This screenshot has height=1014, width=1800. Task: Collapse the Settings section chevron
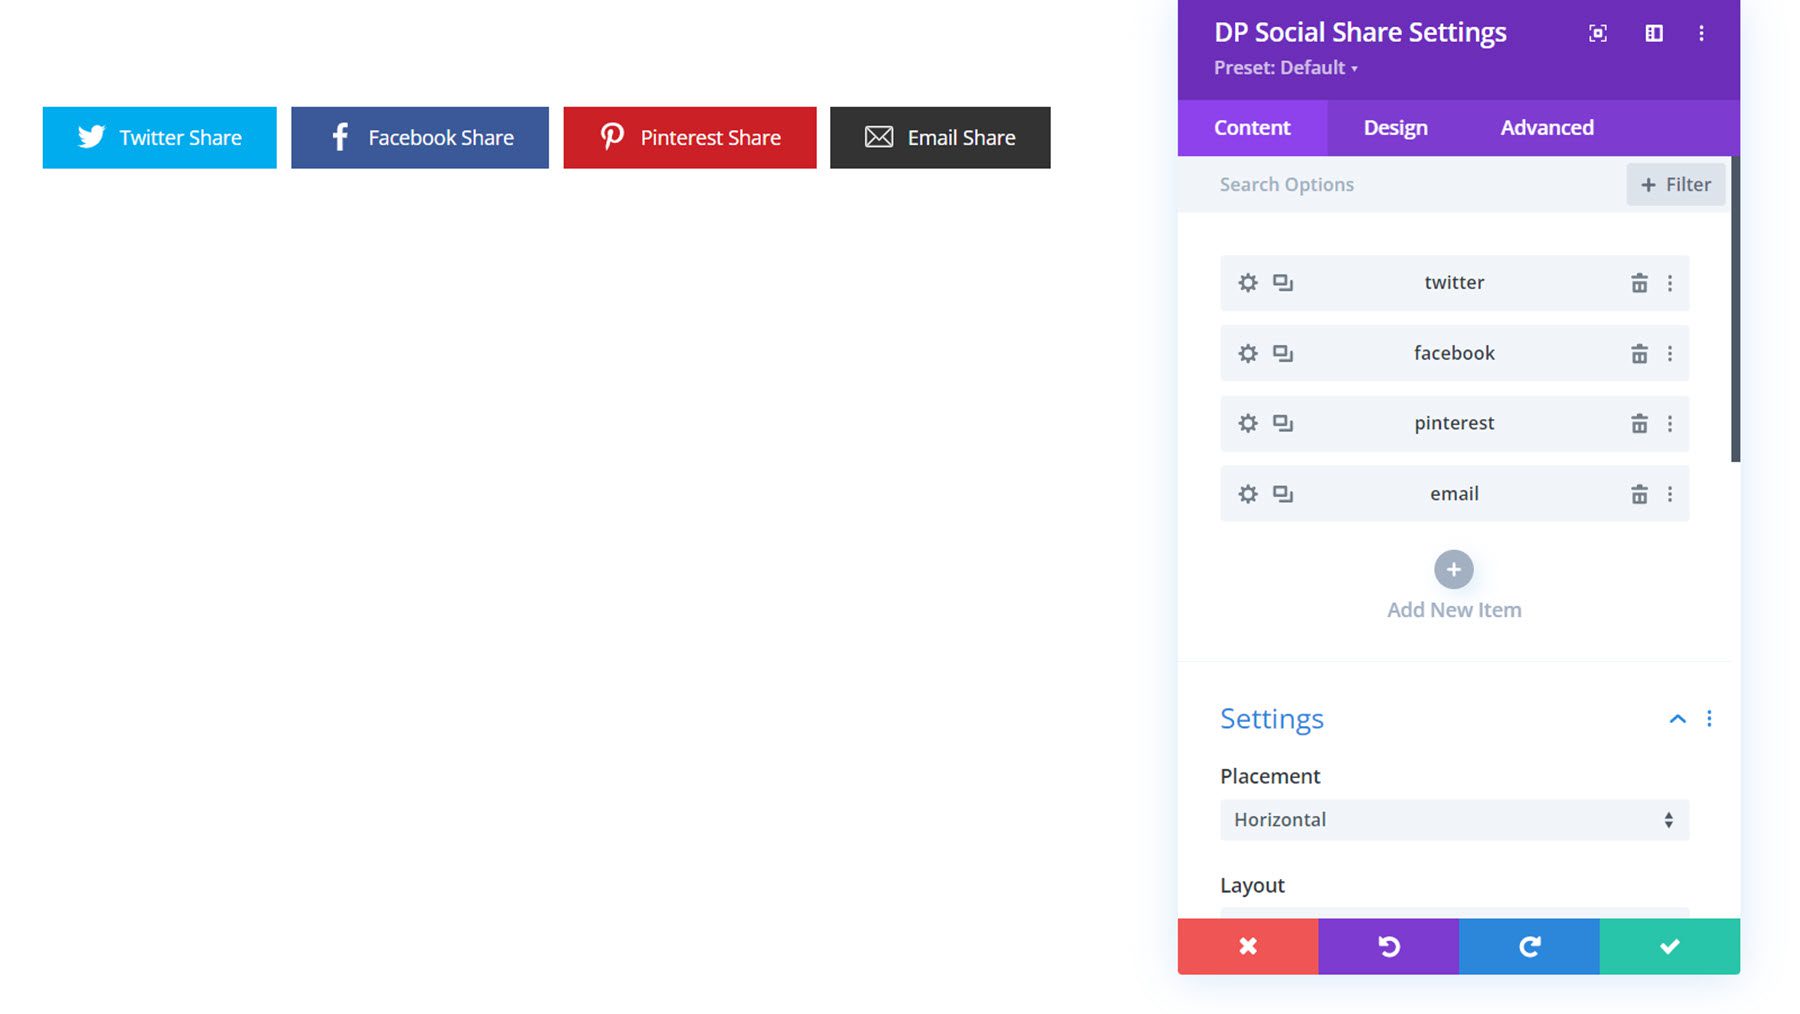(x=1676, y=718)
